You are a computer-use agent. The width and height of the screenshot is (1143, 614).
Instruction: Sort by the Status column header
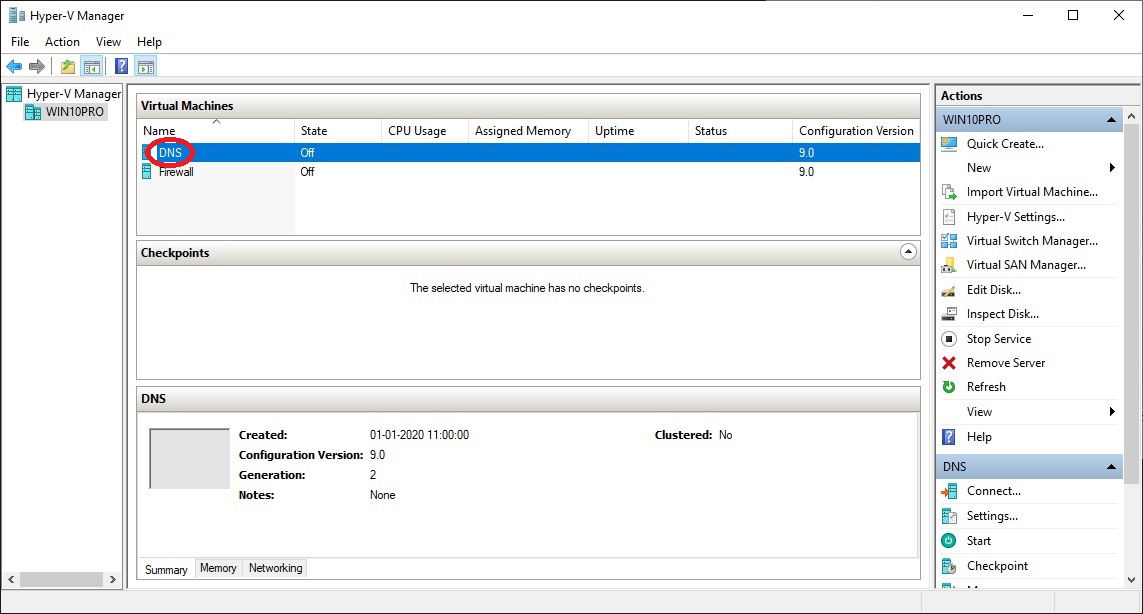[741, 131]
